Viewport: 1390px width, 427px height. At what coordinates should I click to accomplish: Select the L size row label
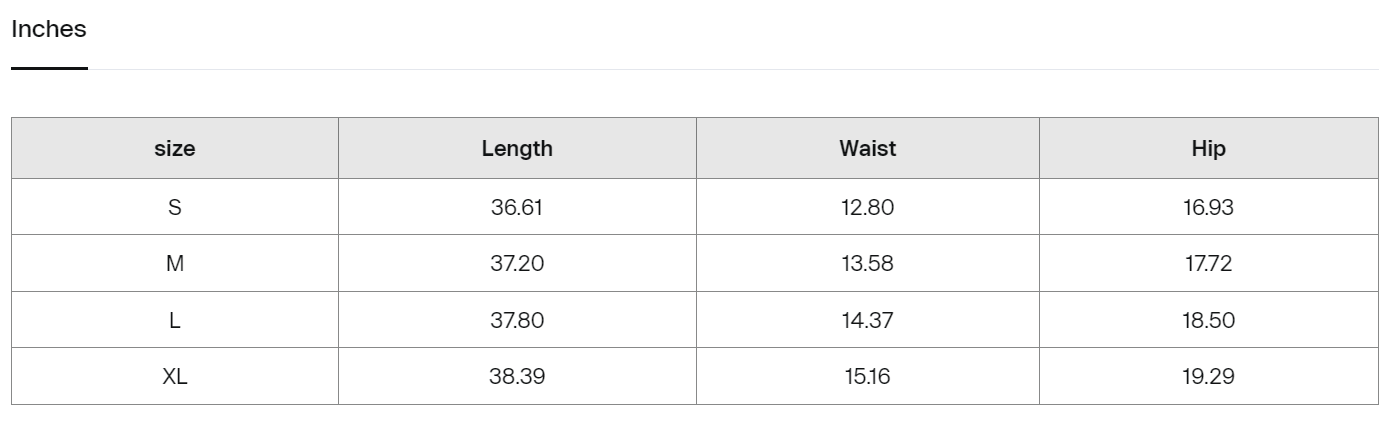click(175, 320)
